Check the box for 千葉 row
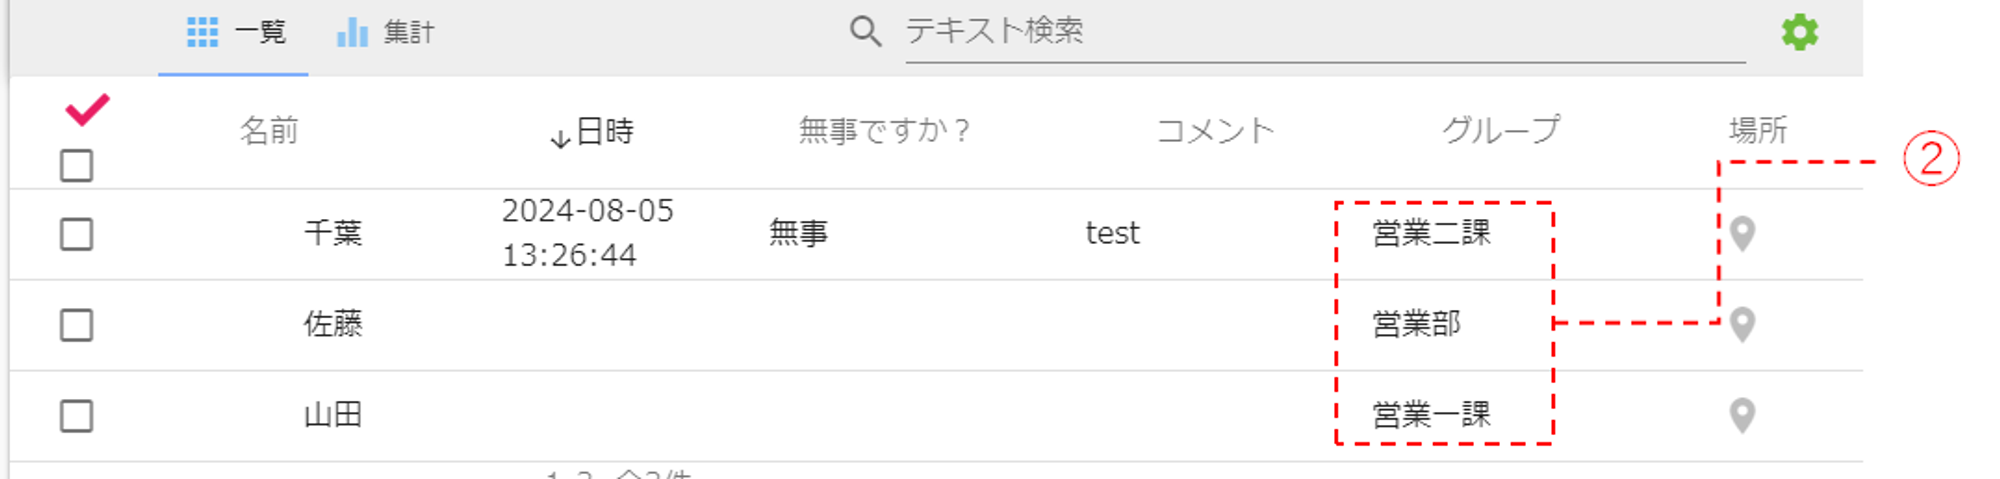 77,234
